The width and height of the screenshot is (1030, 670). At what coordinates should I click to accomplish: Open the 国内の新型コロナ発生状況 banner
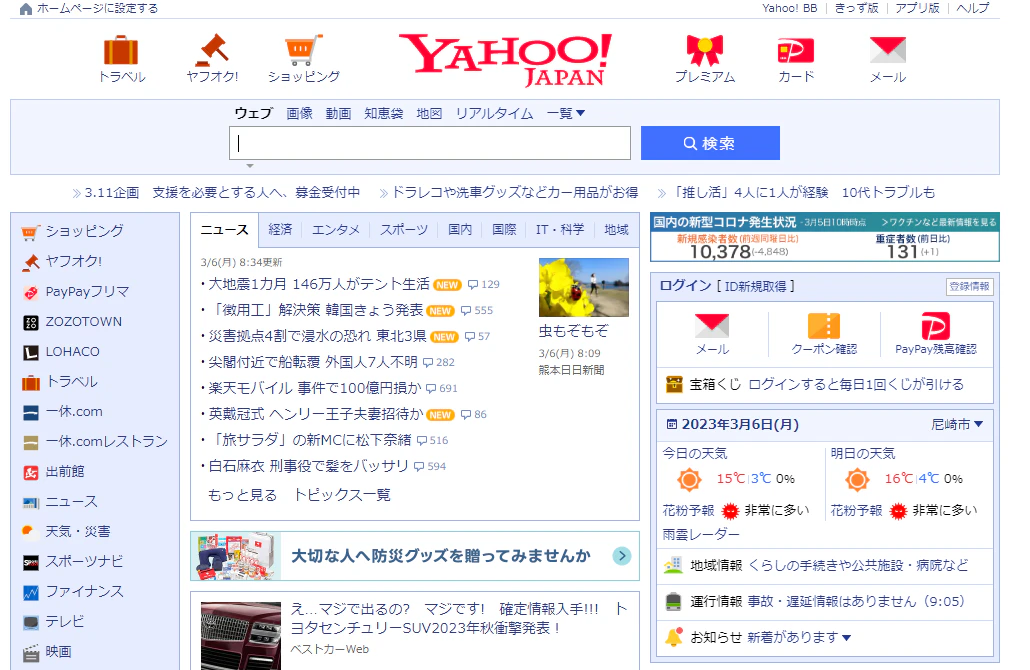pyautogui.click(x=824, y=237)
